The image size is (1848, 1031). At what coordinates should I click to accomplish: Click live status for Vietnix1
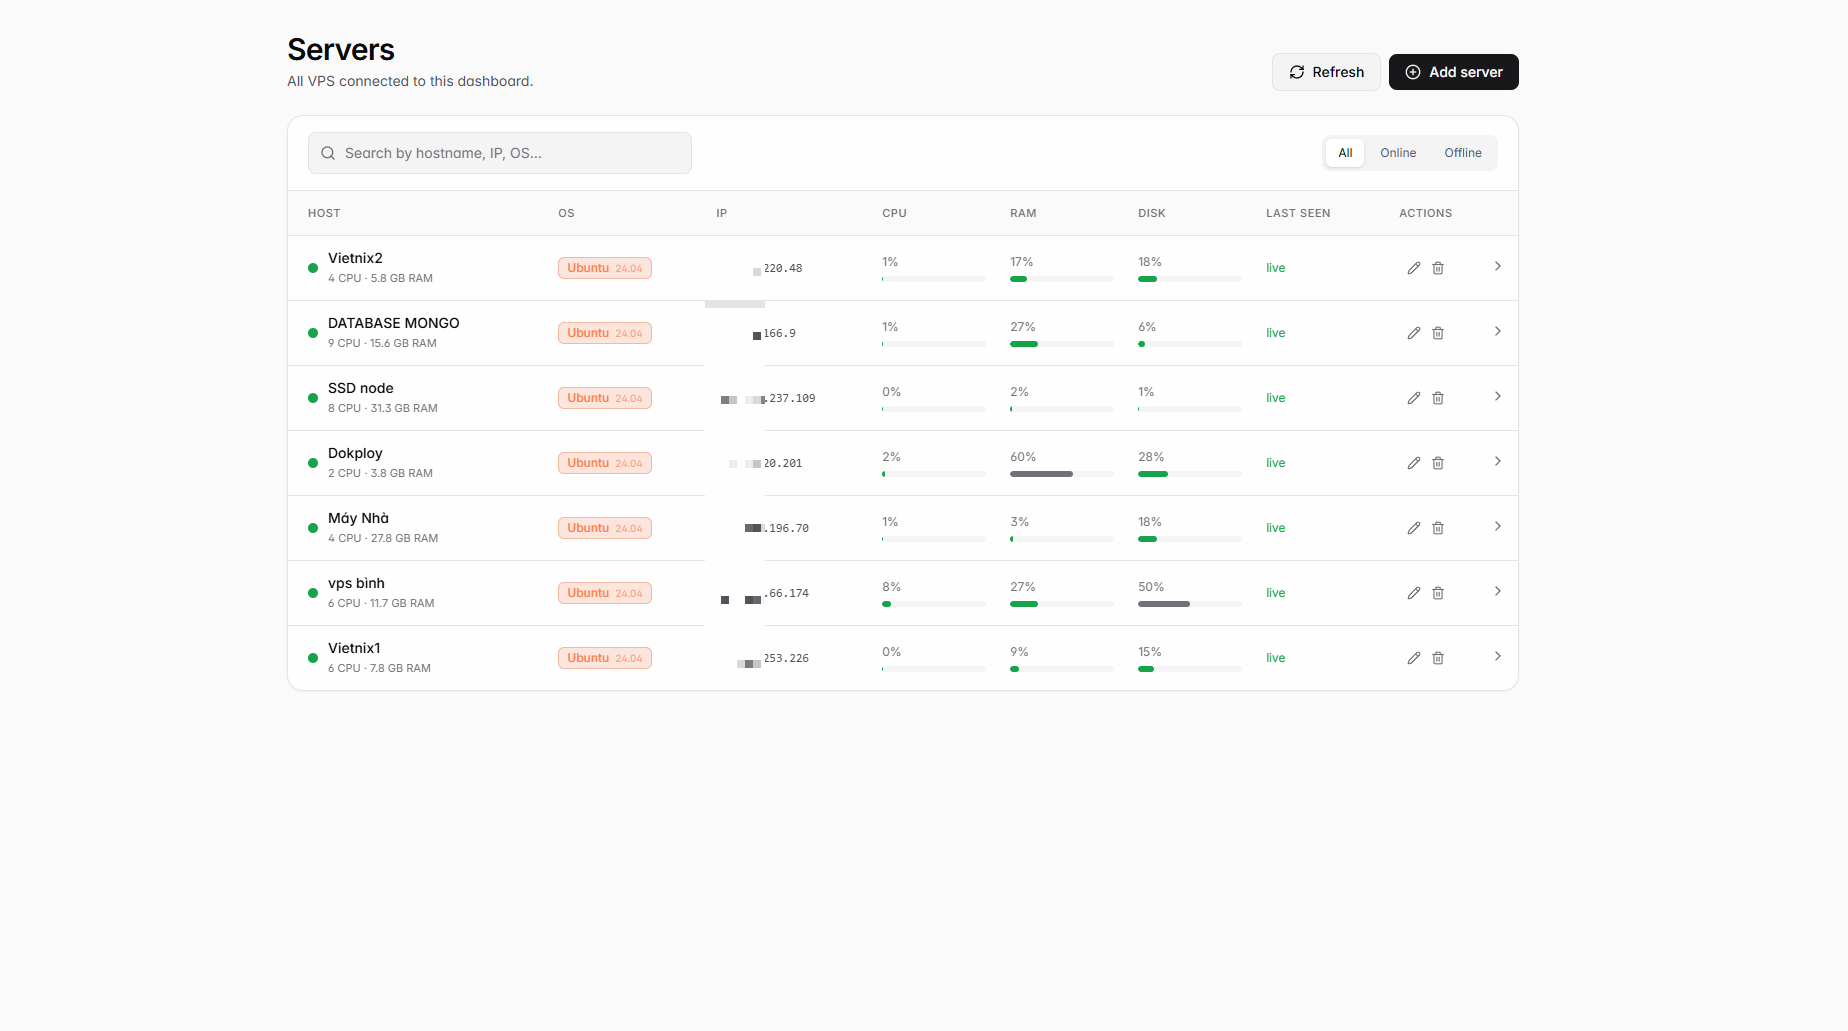coord(1276,658)
